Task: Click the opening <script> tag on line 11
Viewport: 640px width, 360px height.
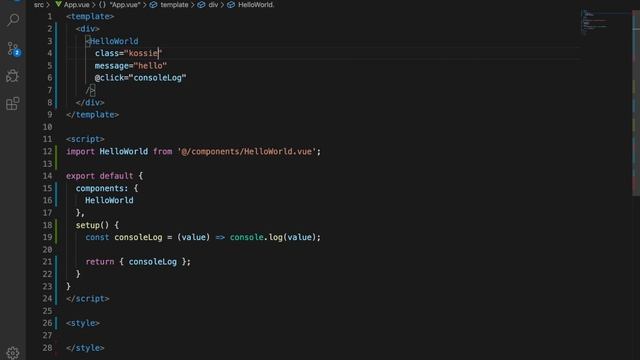Action: click(85, 139)
